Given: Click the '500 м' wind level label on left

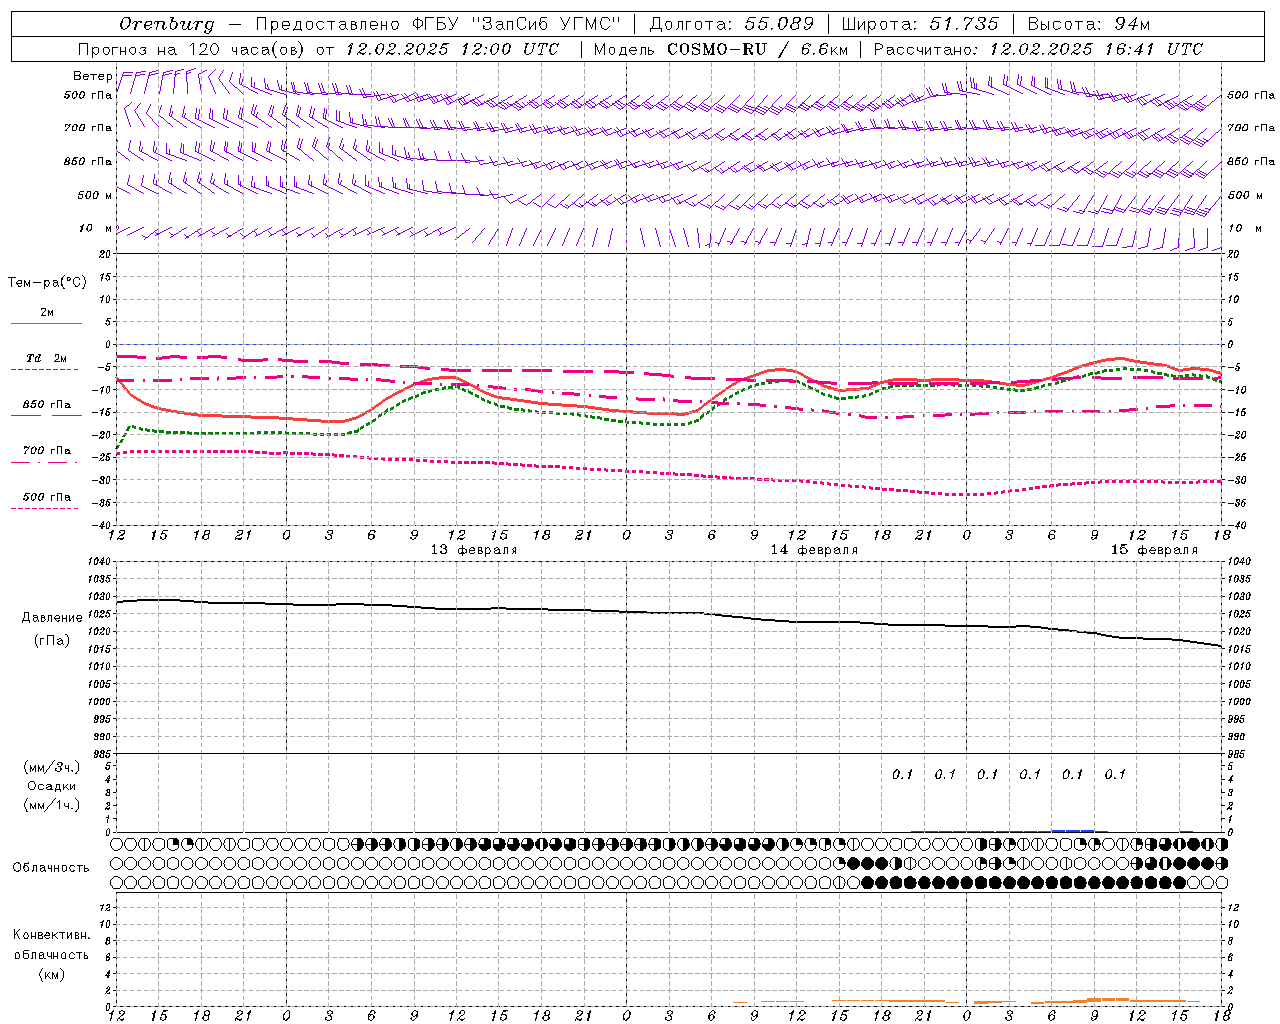Looking at the screenshot, I should pyautogui.click(x=94, y=195).
